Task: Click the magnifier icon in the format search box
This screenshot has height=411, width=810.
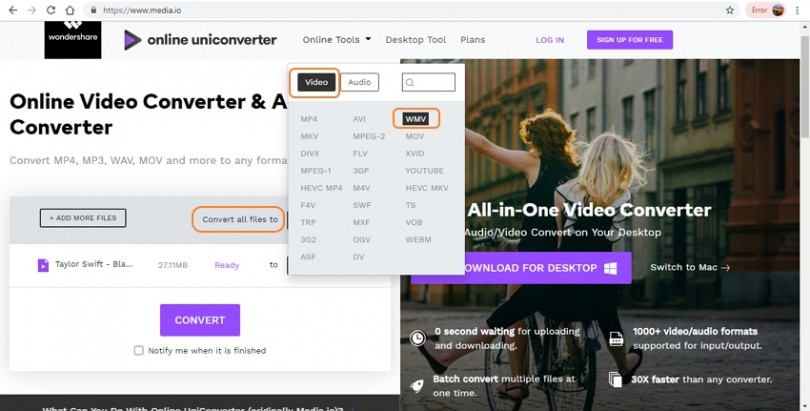Action: click(x=410, y=83)
